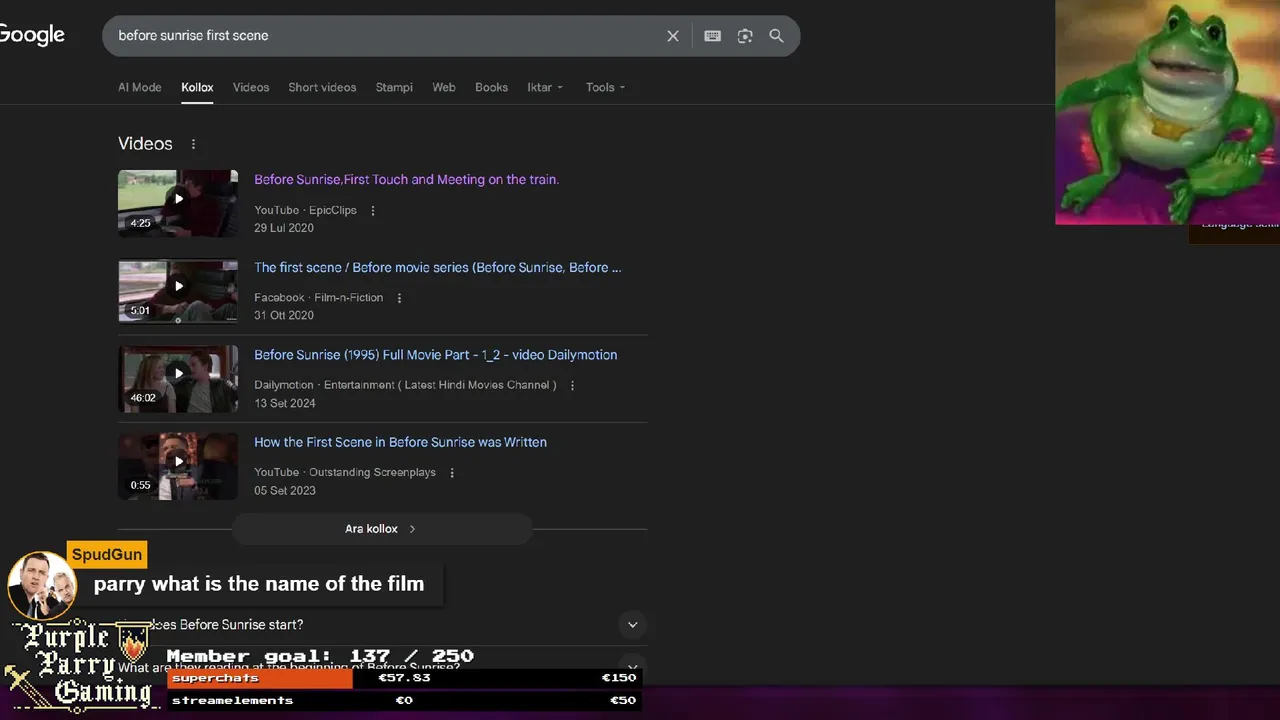Click the 'Videos' section heading
The height and width of the screenshot is (720, 1280).
pos(145,144)
